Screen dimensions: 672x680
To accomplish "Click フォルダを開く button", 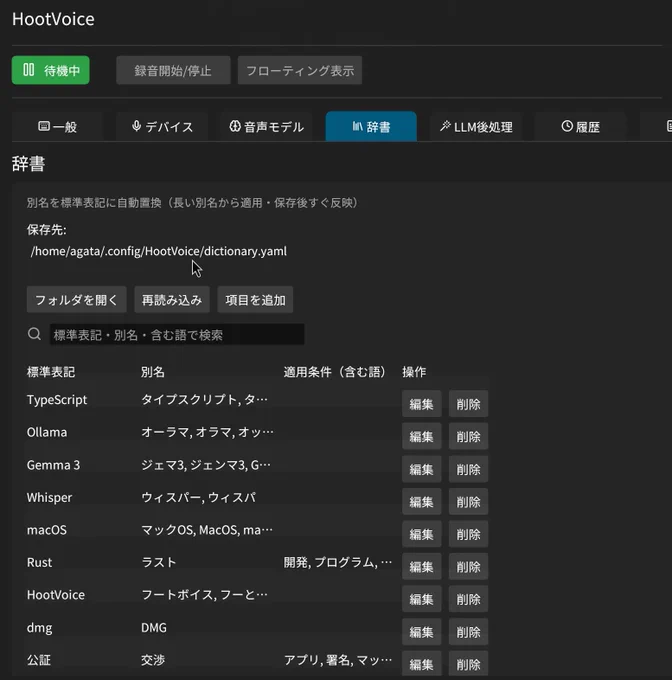I will 76,300.
